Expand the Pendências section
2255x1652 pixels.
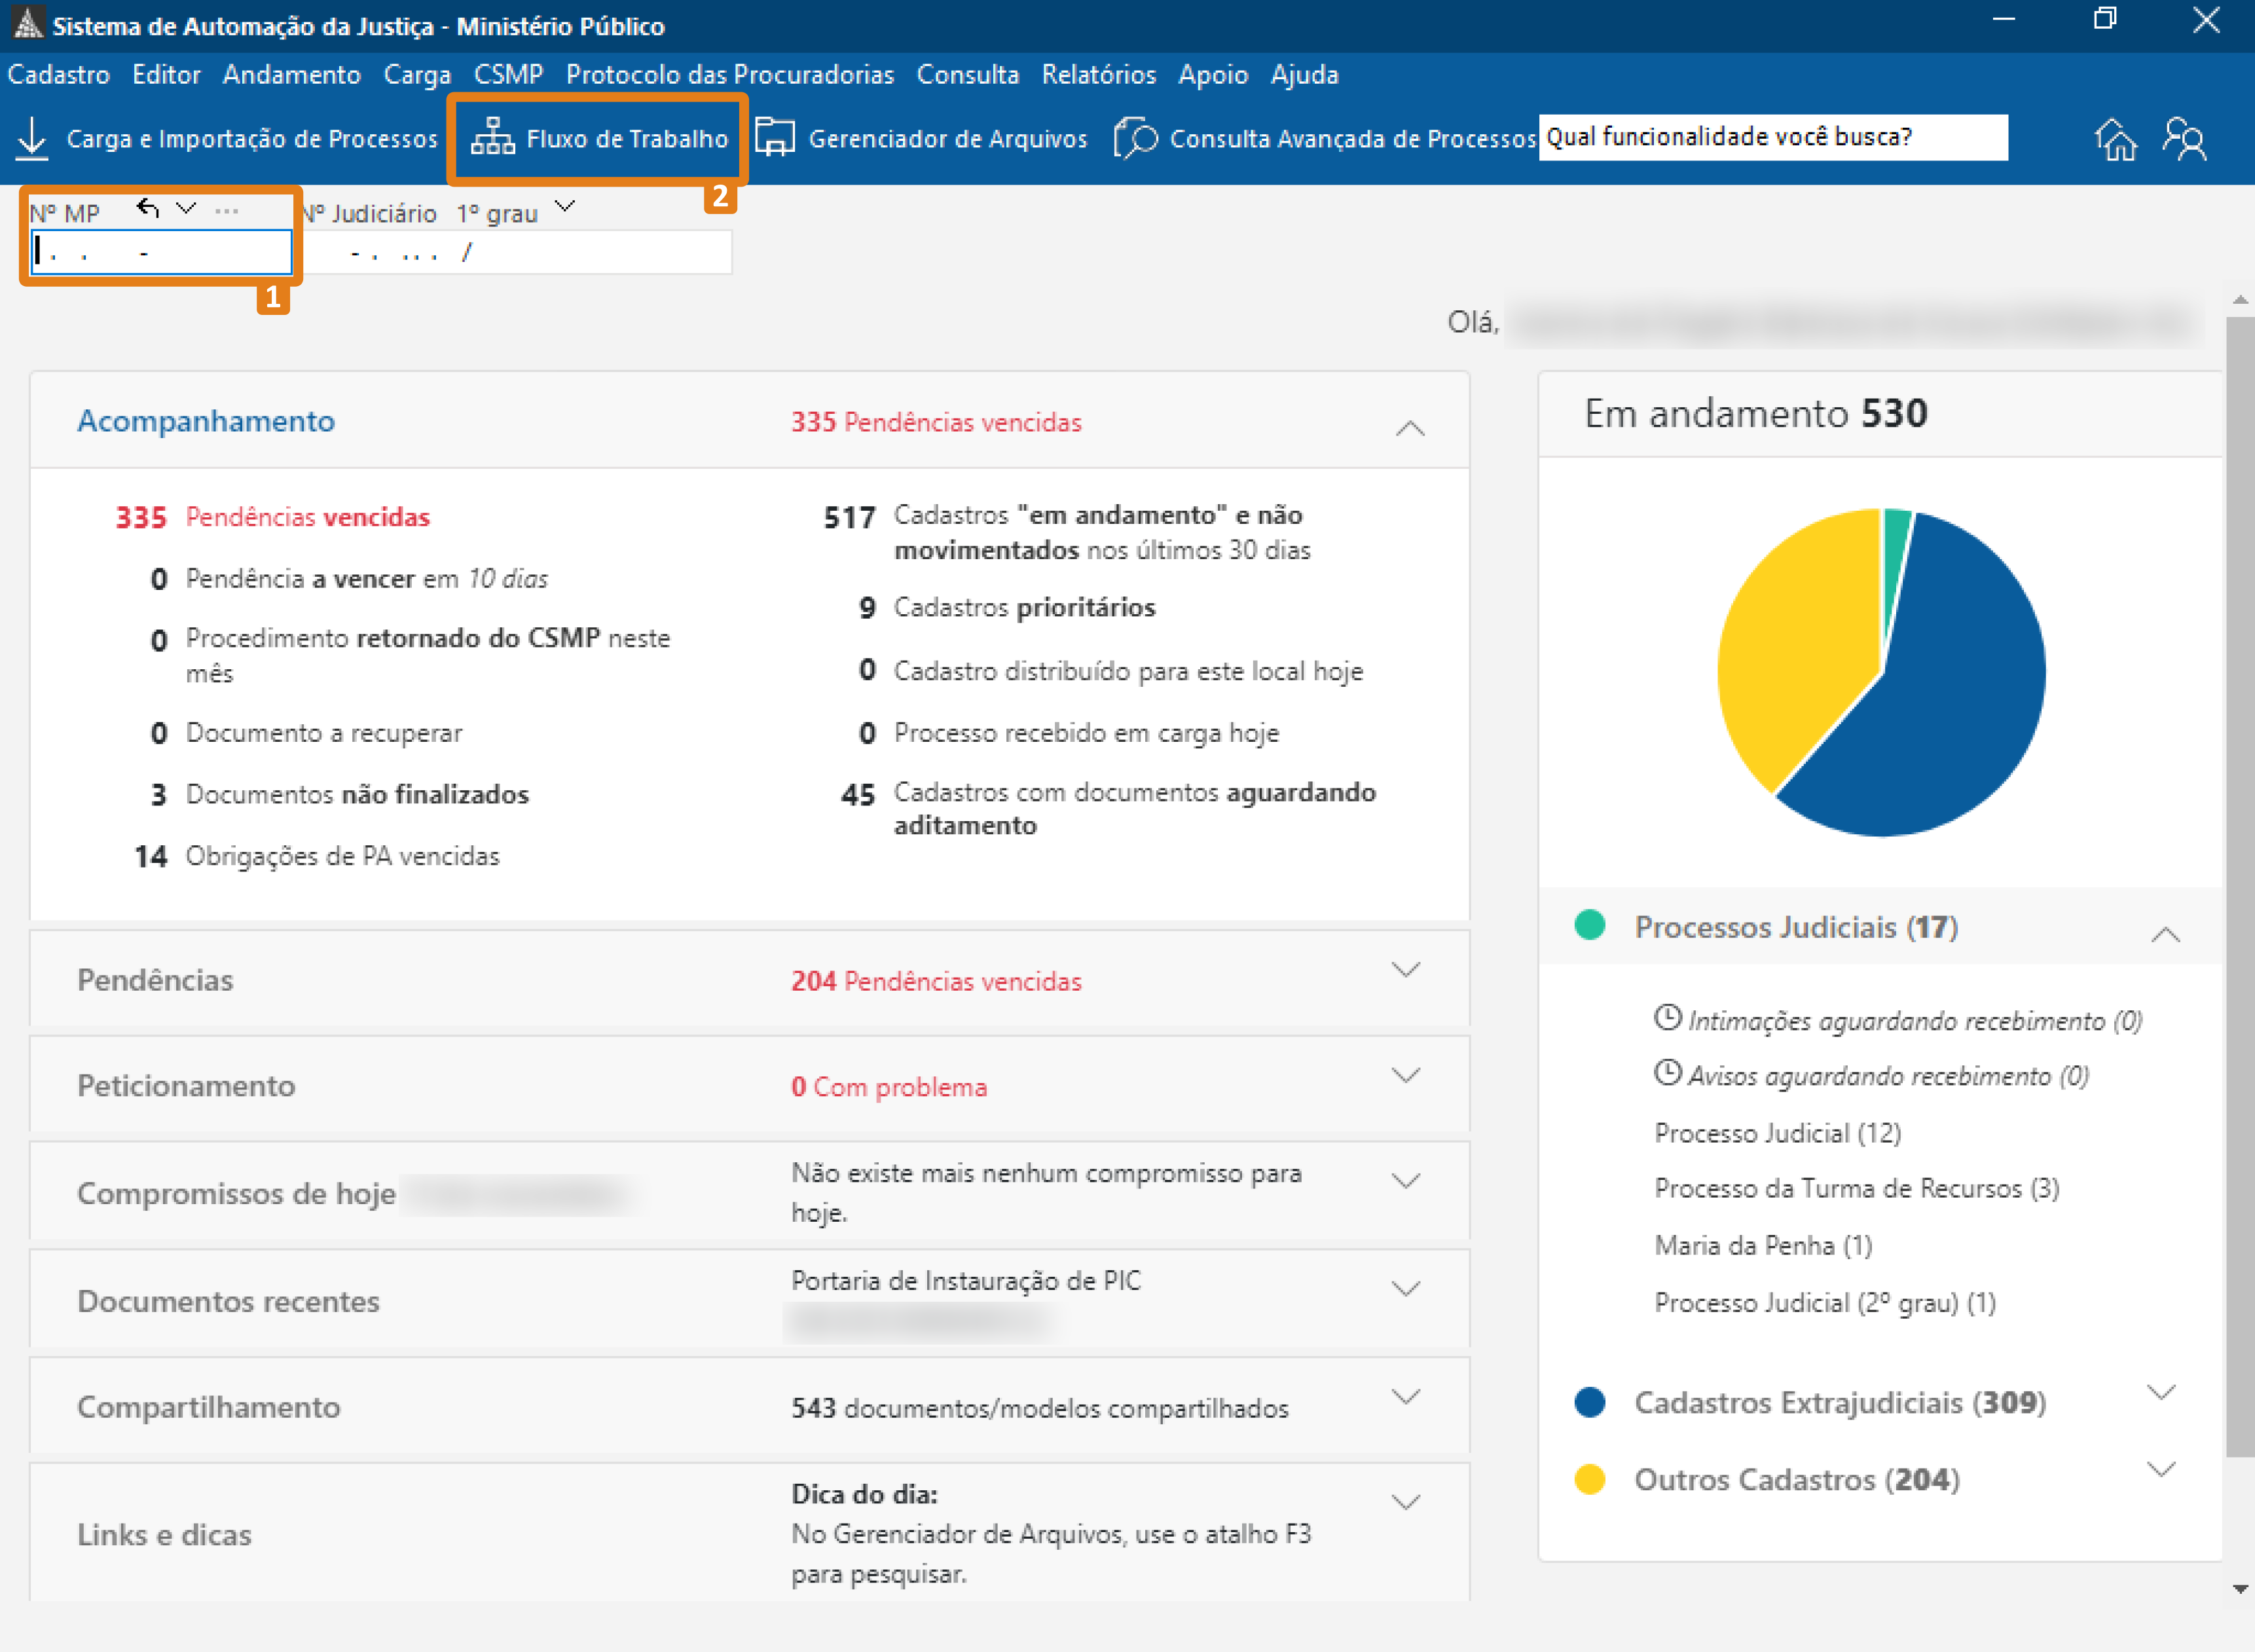click(x=1405, y=970)
